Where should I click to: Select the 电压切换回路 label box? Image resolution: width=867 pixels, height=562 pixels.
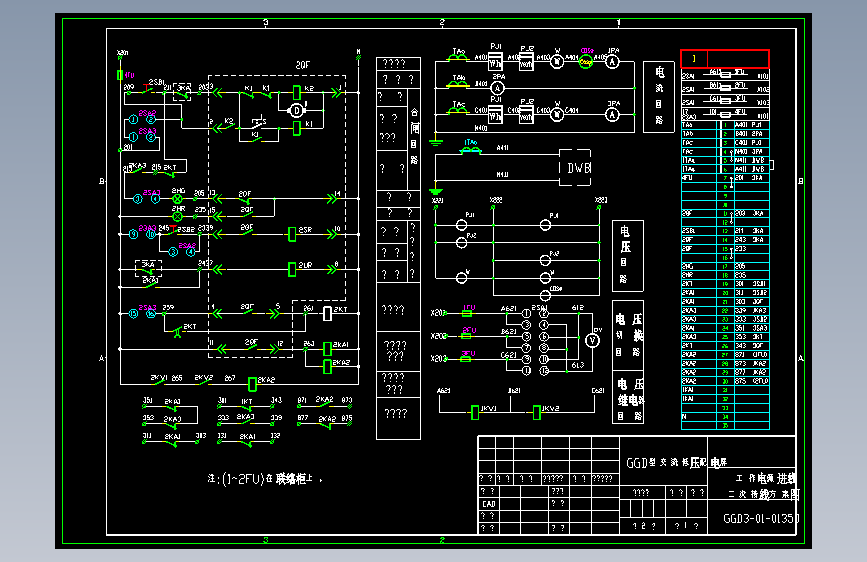[628, 335]
